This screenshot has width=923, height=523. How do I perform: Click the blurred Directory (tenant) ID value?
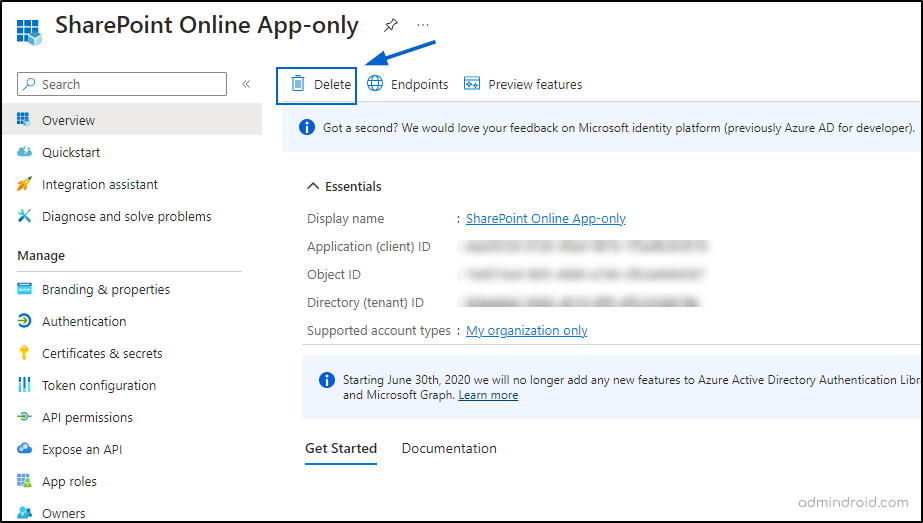point(583,303)
